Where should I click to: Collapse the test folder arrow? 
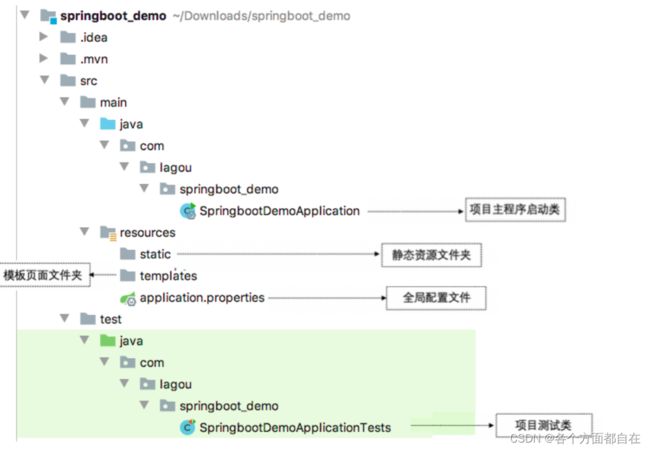coord(63,320)
